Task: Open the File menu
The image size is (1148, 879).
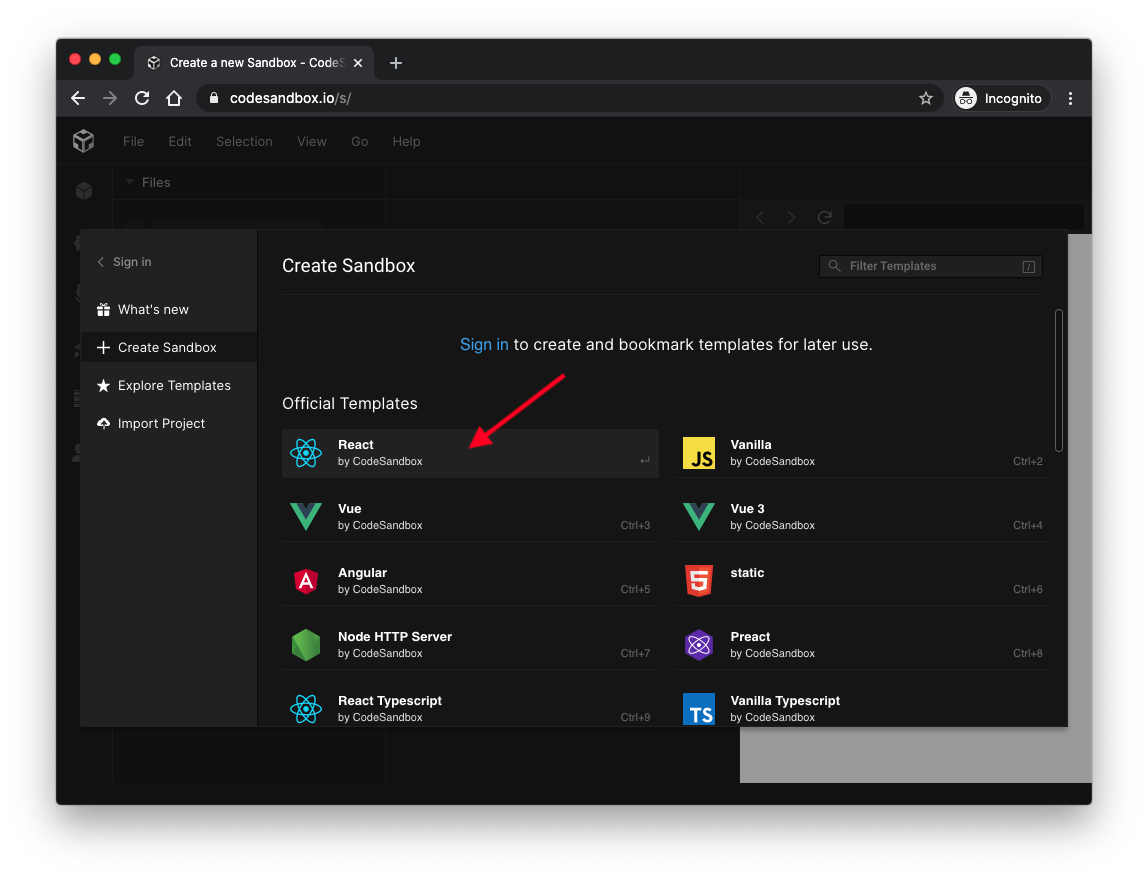Action: pos(133,141)
